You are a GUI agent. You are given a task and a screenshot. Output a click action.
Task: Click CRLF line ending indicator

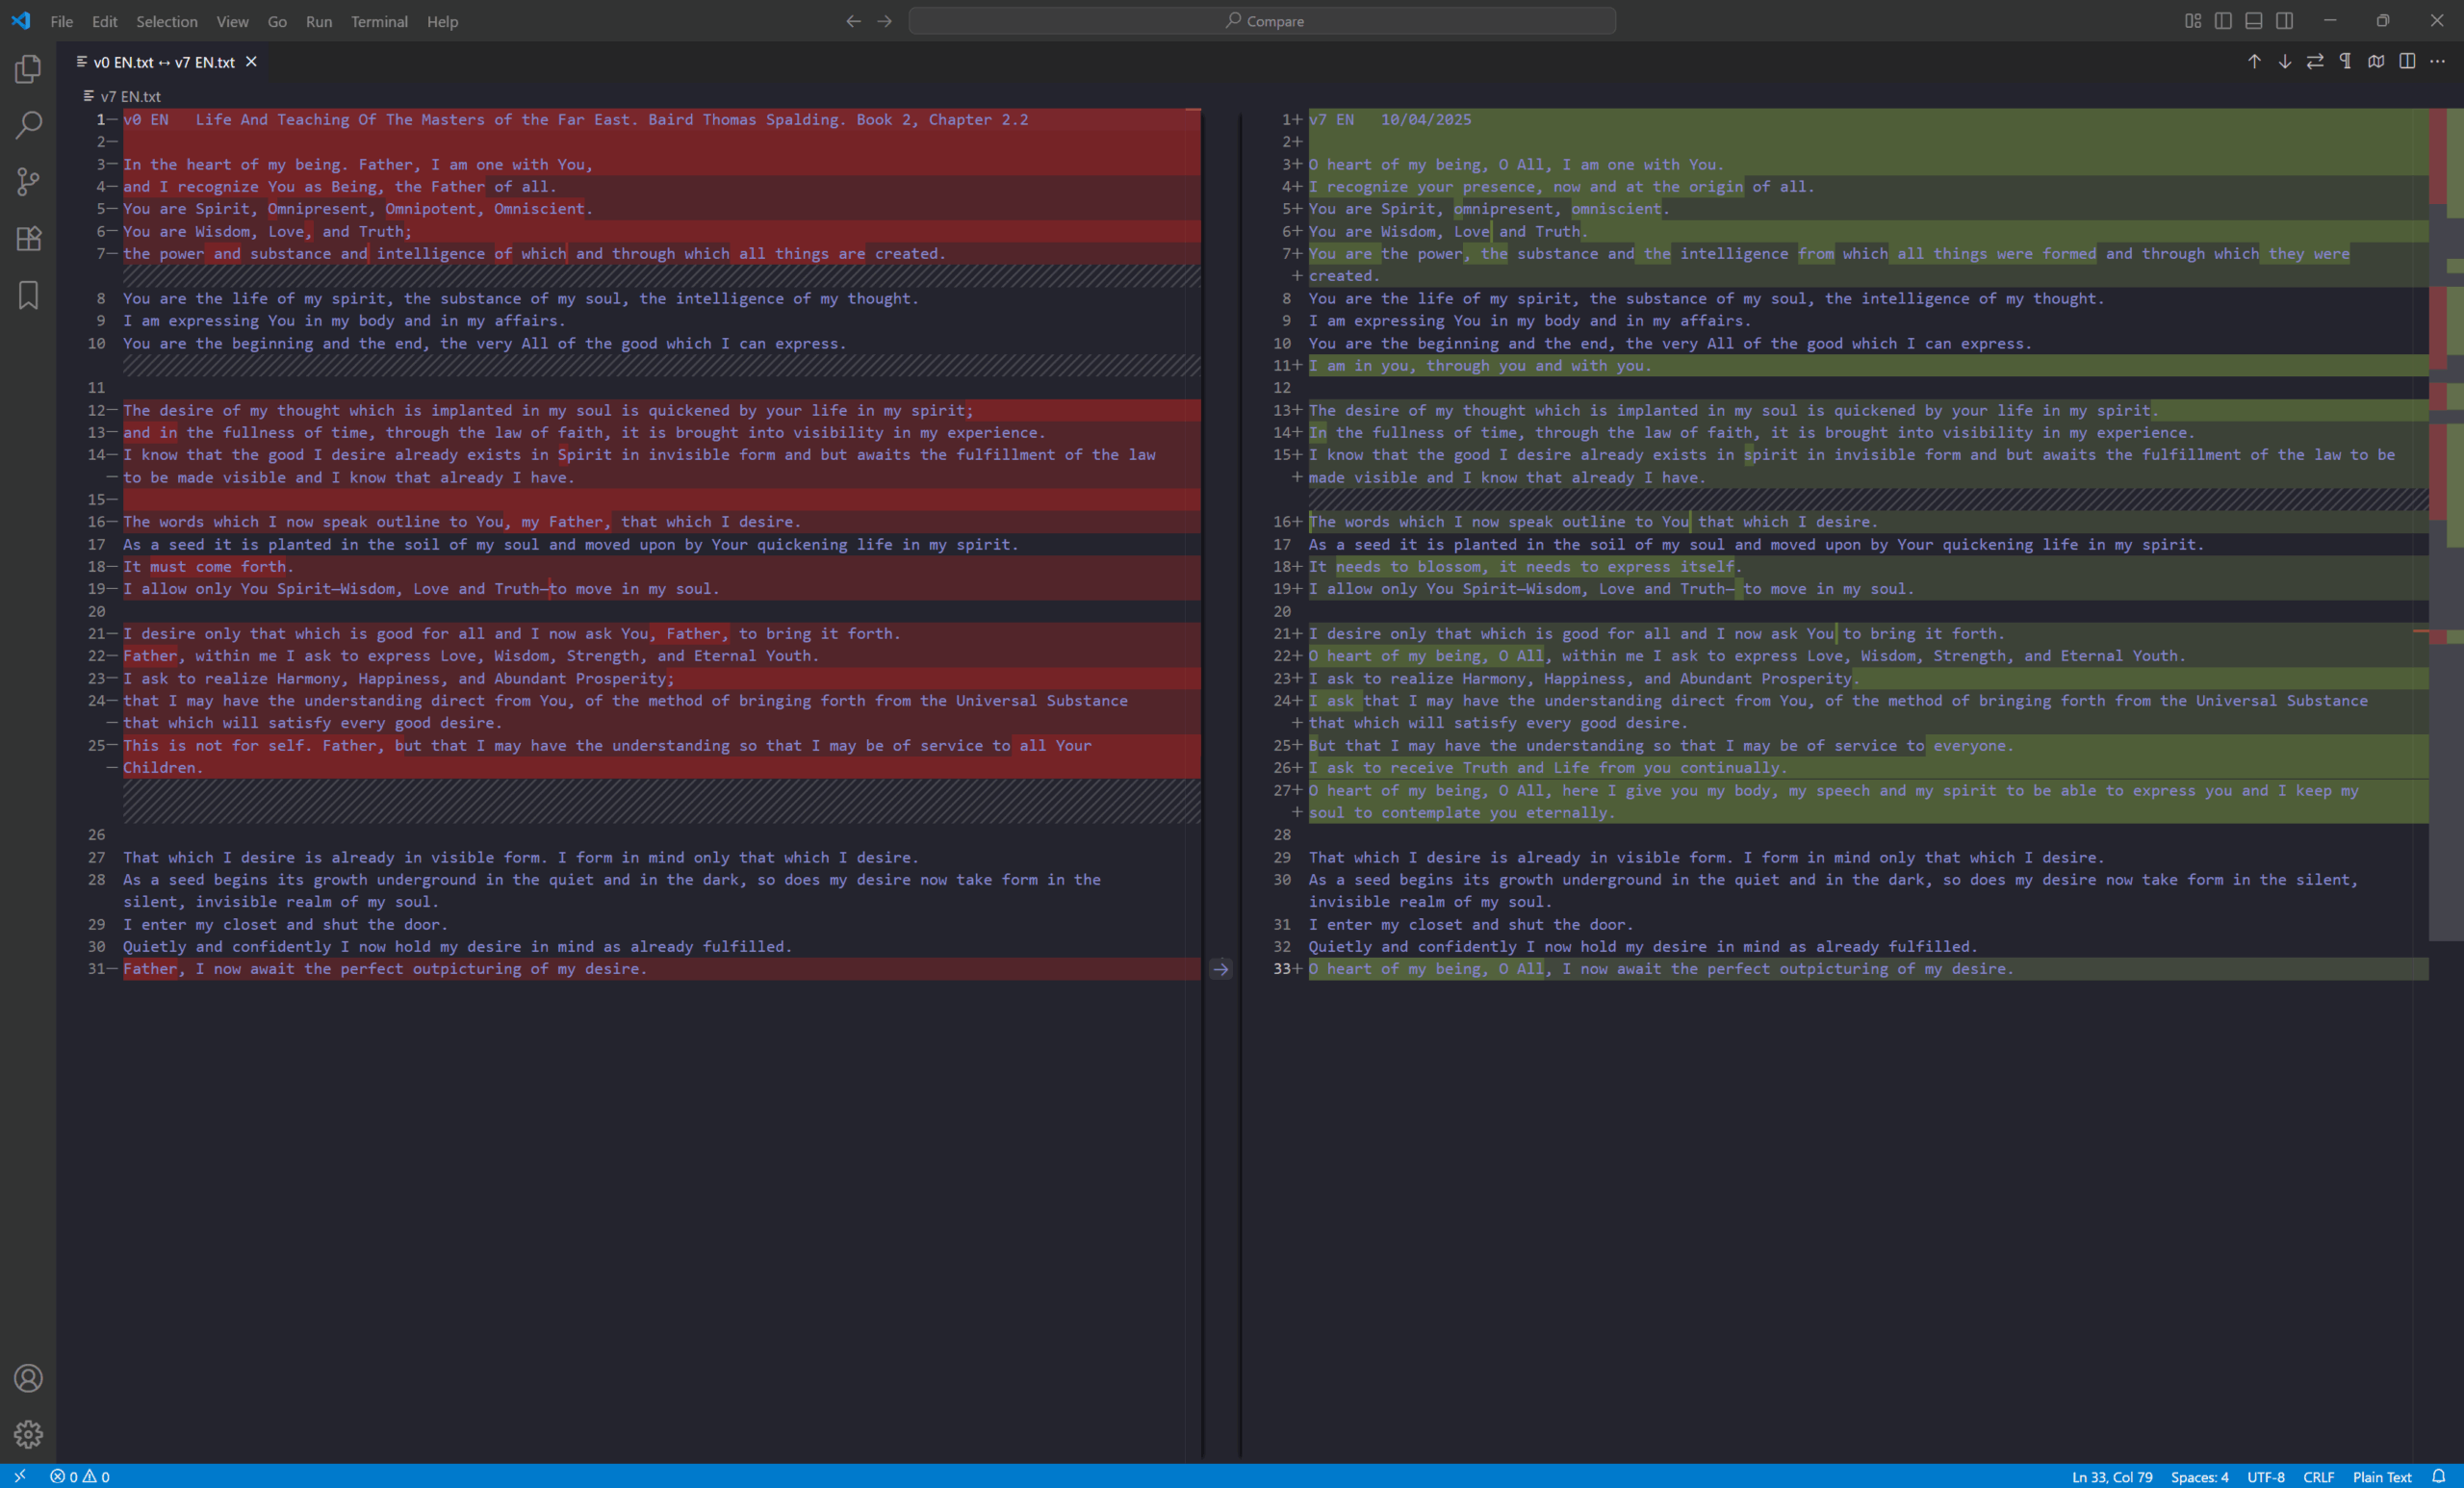click(x=2318, y=1477)
